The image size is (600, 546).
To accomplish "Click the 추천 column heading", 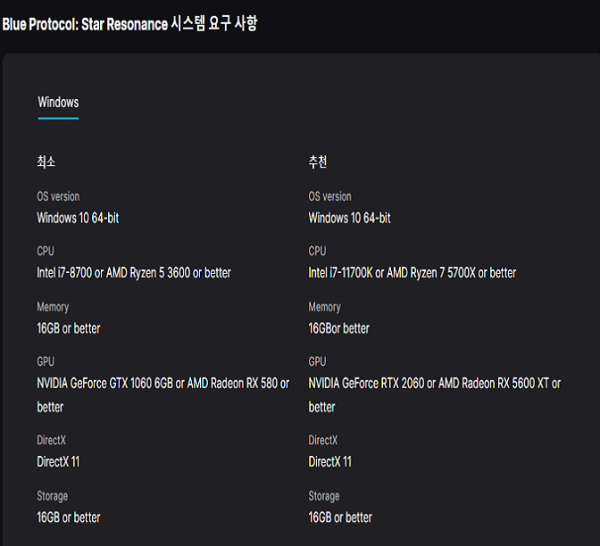I will (x=319, y=162).
